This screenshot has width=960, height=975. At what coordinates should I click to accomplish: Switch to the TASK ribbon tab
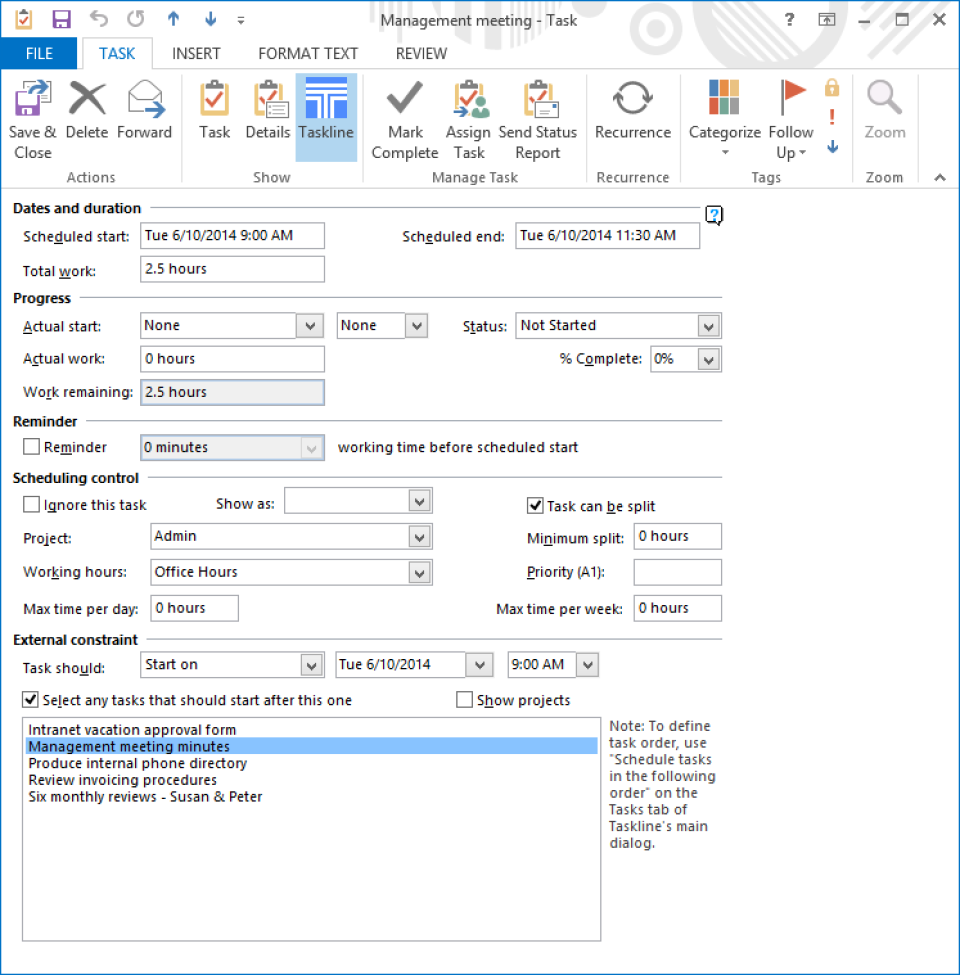point(117,53)
